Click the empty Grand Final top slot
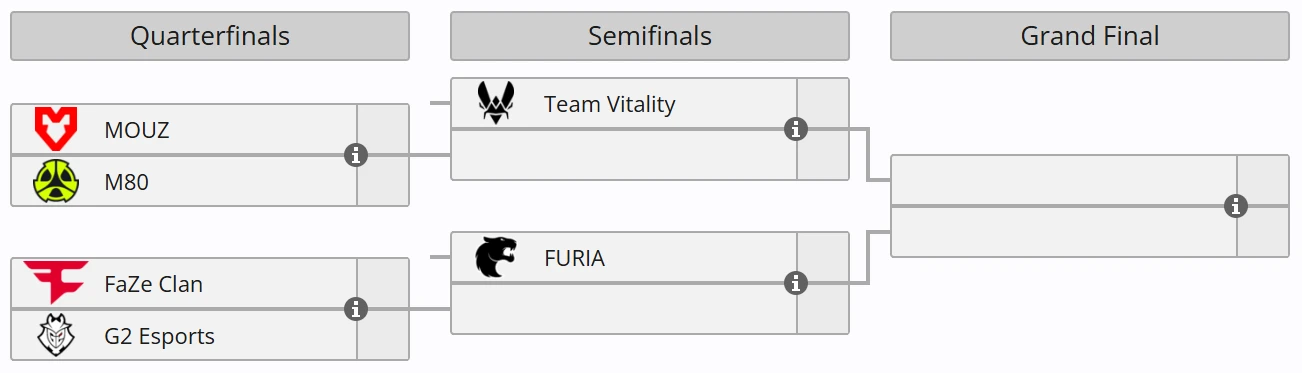 pyautogui.click(x=1064, y=180)
